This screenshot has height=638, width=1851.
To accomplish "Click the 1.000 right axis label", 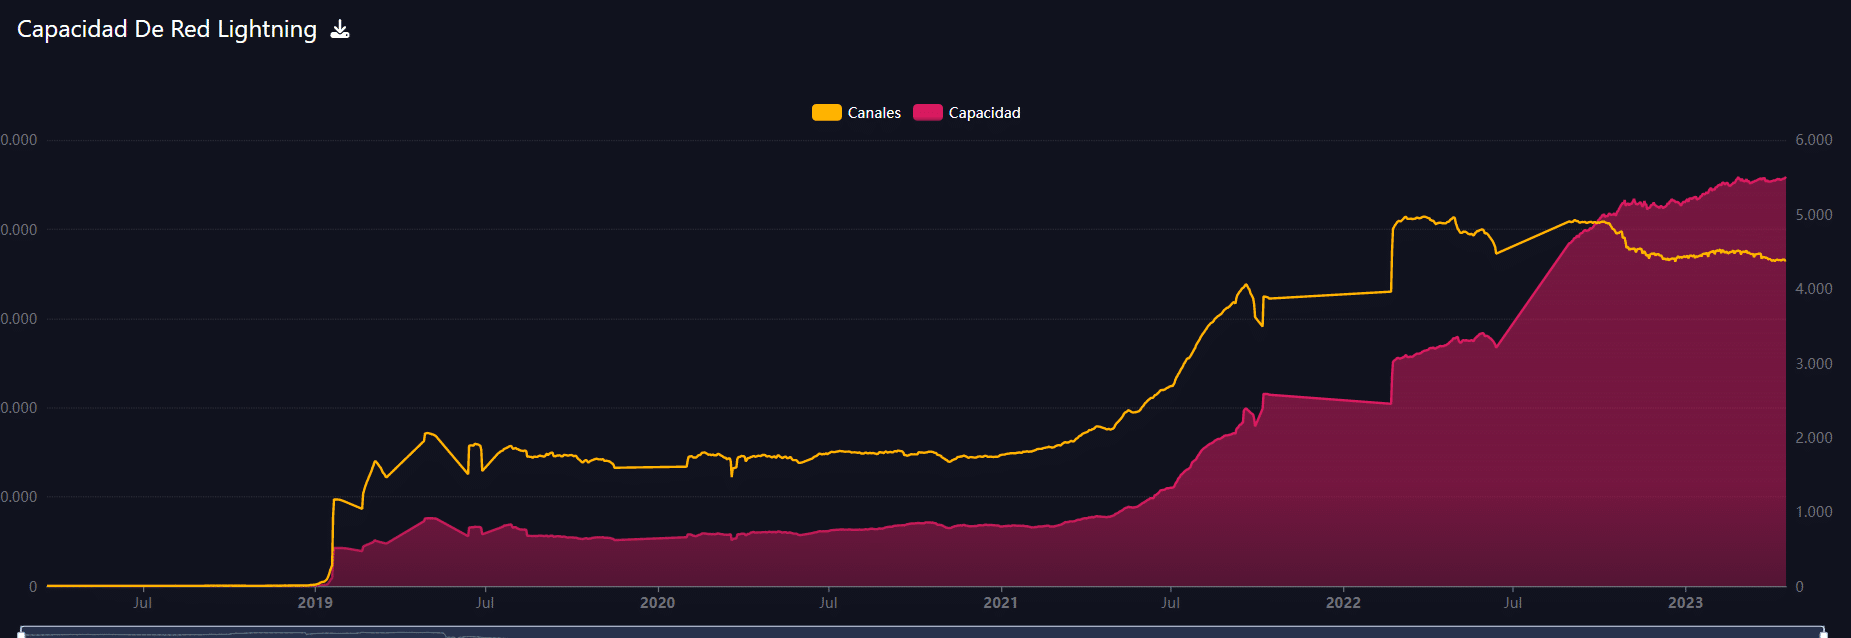I will click(1814, 512).
